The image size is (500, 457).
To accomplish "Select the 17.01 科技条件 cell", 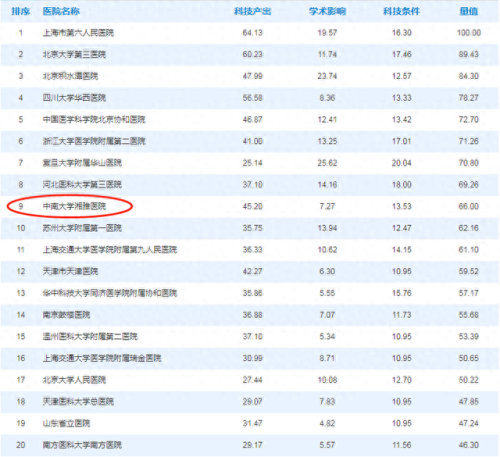I will click(401, 141).
